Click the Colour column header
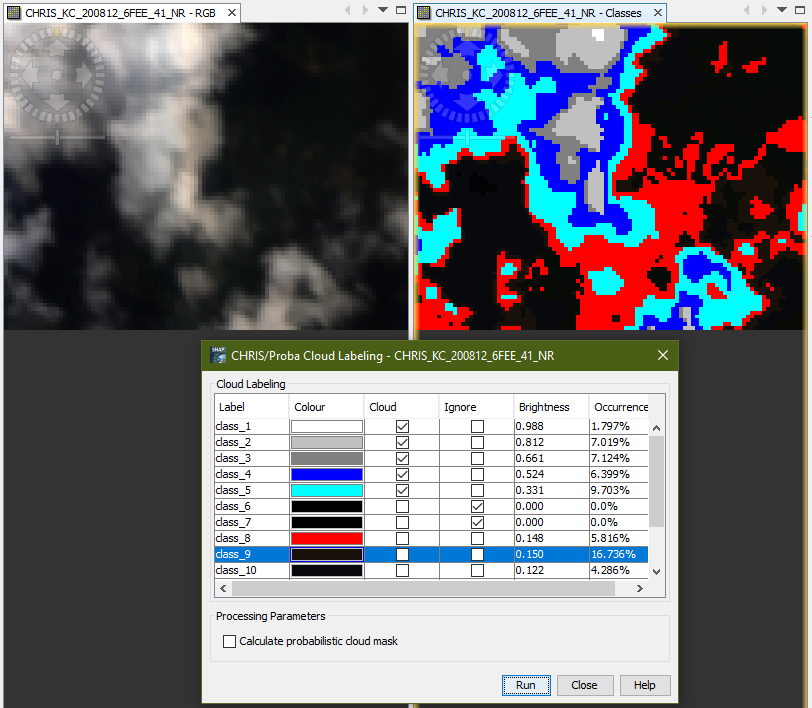Image resolution: width=812 pixels, height=708 pixels. tap(326, 407)
